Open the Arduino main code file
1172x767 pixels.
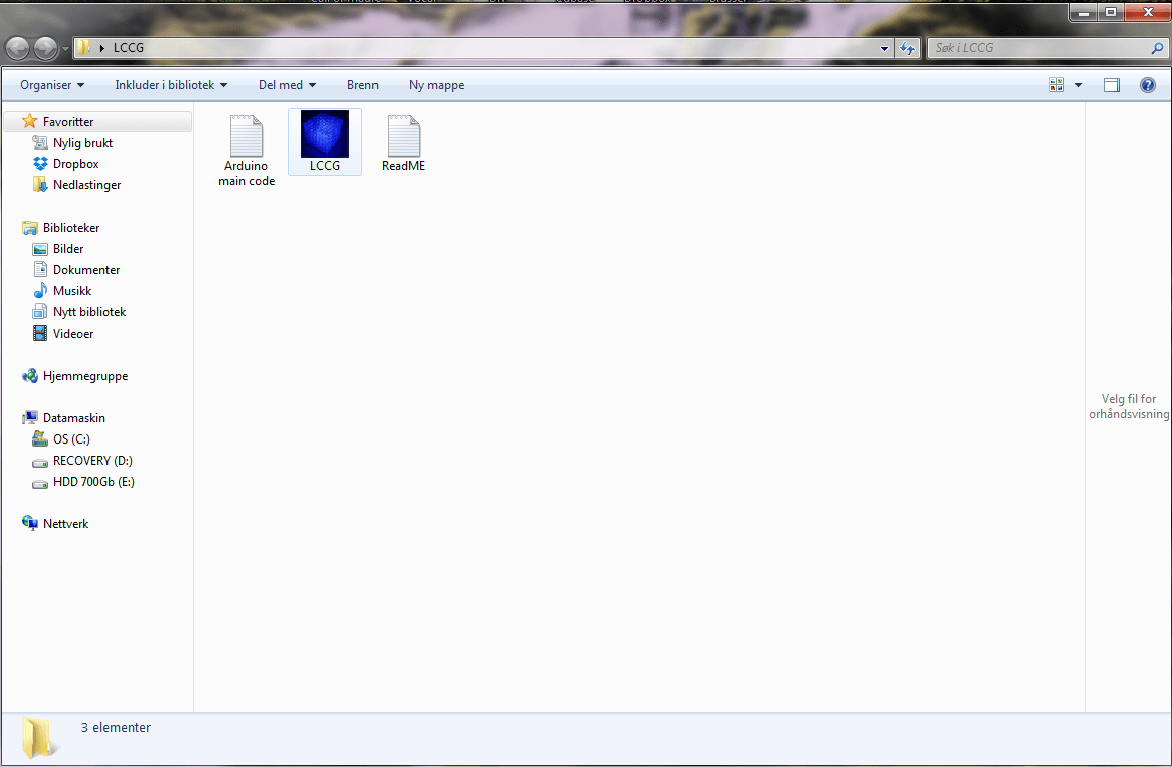[246, 150]
